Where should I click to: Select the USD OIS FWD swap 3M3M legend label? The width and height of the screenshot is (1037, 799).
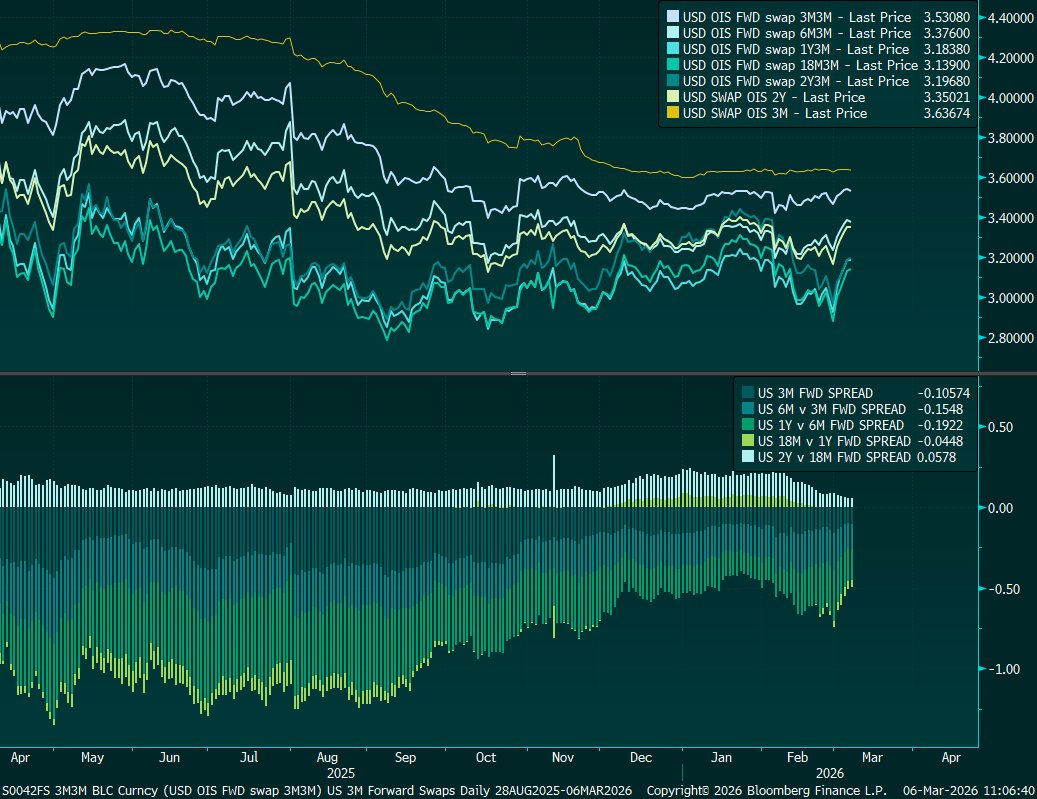797,17
